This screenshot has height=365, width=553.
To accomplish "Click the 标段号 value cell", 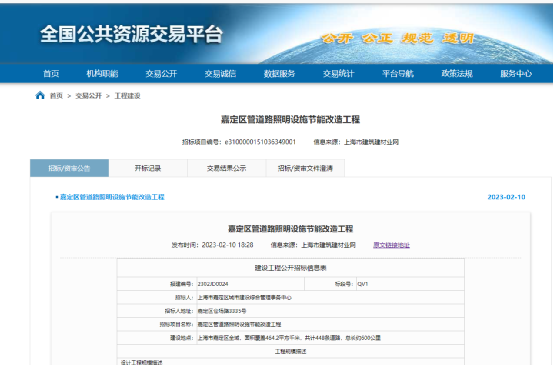I will [x=410, y=284].
